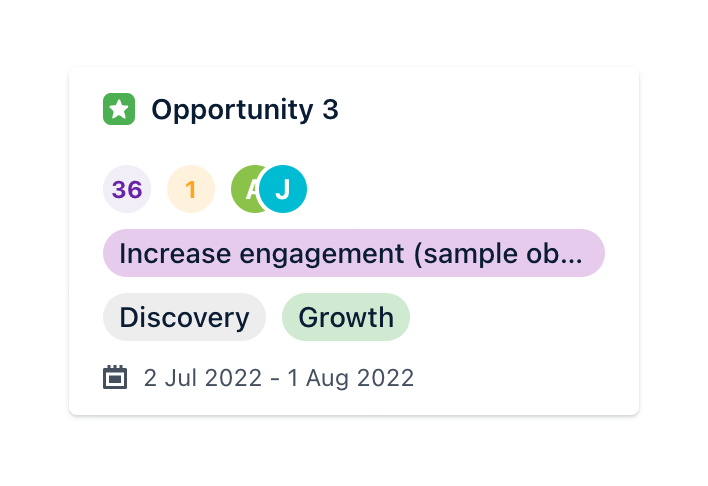Click the green star opportunity icon
708x486 pixels.
(x=119, y=109)
